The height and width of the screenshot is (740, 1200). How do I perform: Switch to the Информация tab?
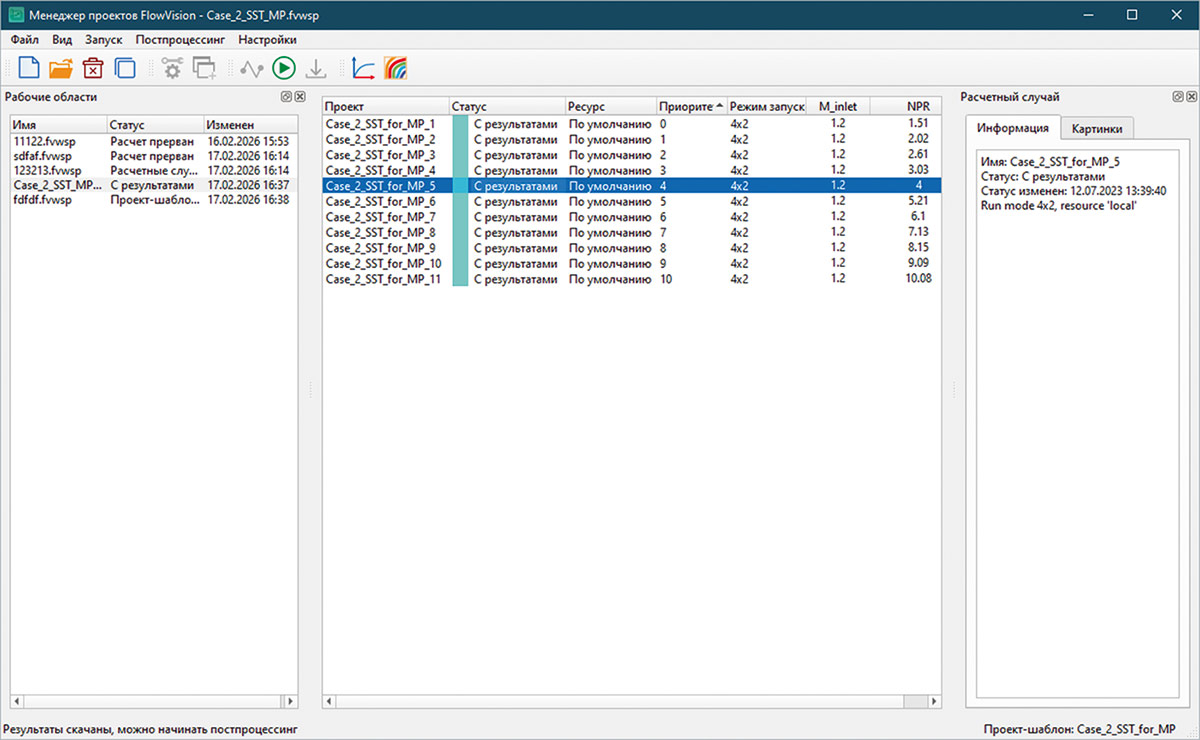pyautogui.click(x=1013, y=128)
